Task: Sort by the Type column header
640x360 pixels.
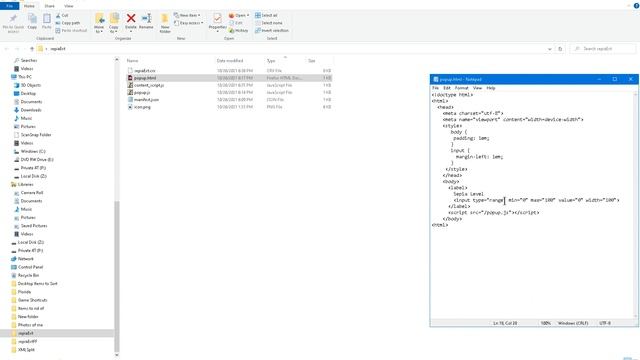Action: tap(271, 60)
